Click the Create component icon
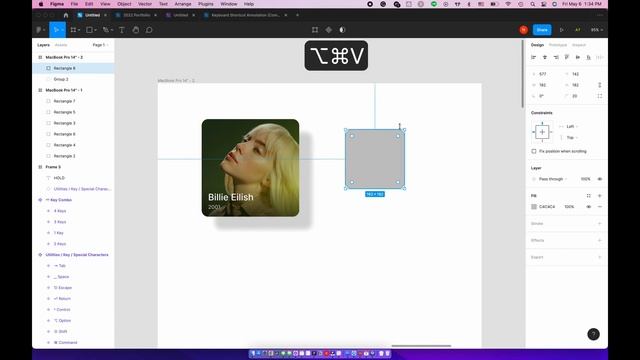 tap(329, 30)
